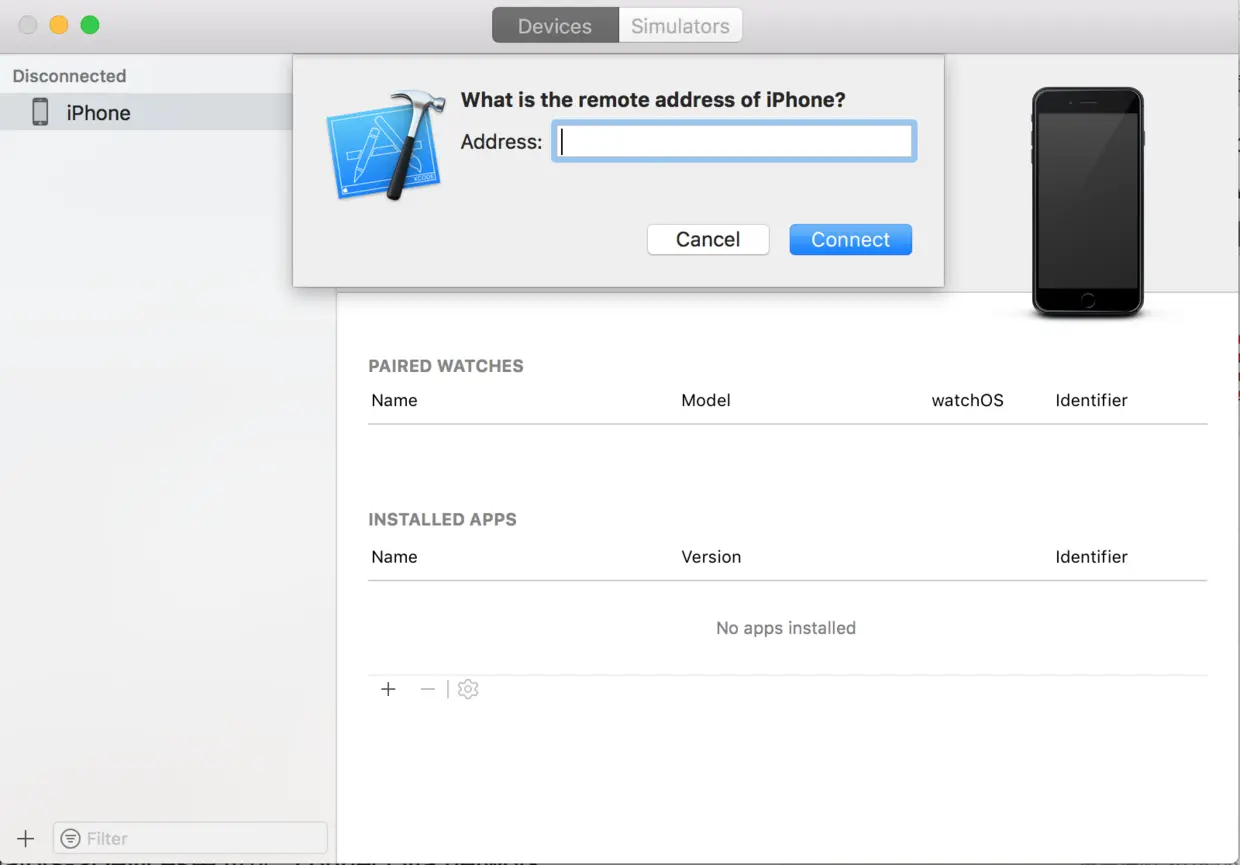Click the Disconnected section header
Image resolution: width=1240 pixels, height=865 pixels.
[x=69, y=76]
